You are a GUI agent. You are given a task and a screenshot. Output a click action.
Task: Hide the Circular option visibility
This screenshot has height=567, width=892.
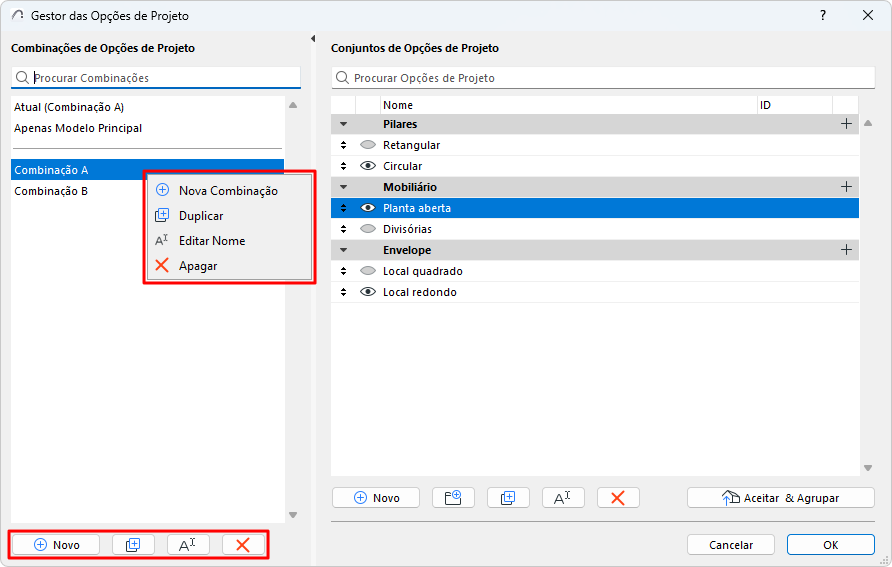367,166
